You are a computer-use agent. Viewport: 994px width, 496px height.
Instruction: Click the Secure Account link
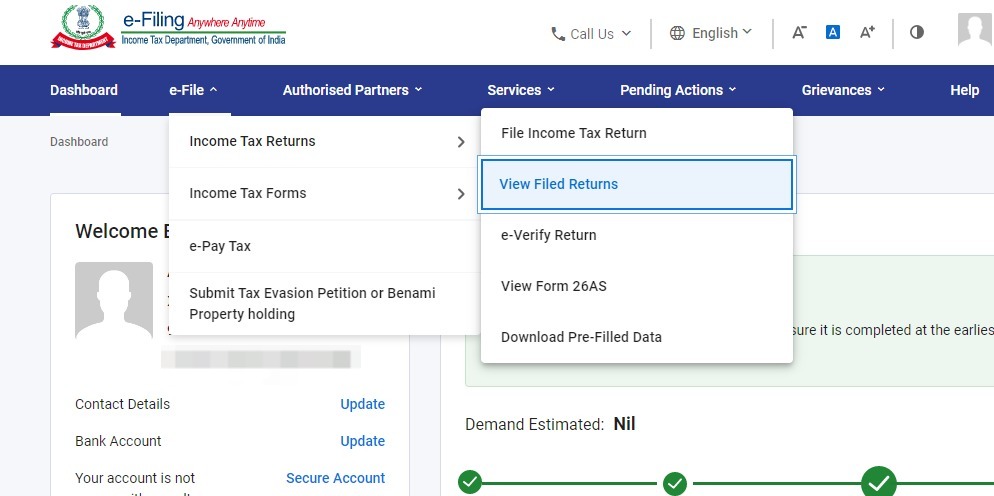pos(335,478)
